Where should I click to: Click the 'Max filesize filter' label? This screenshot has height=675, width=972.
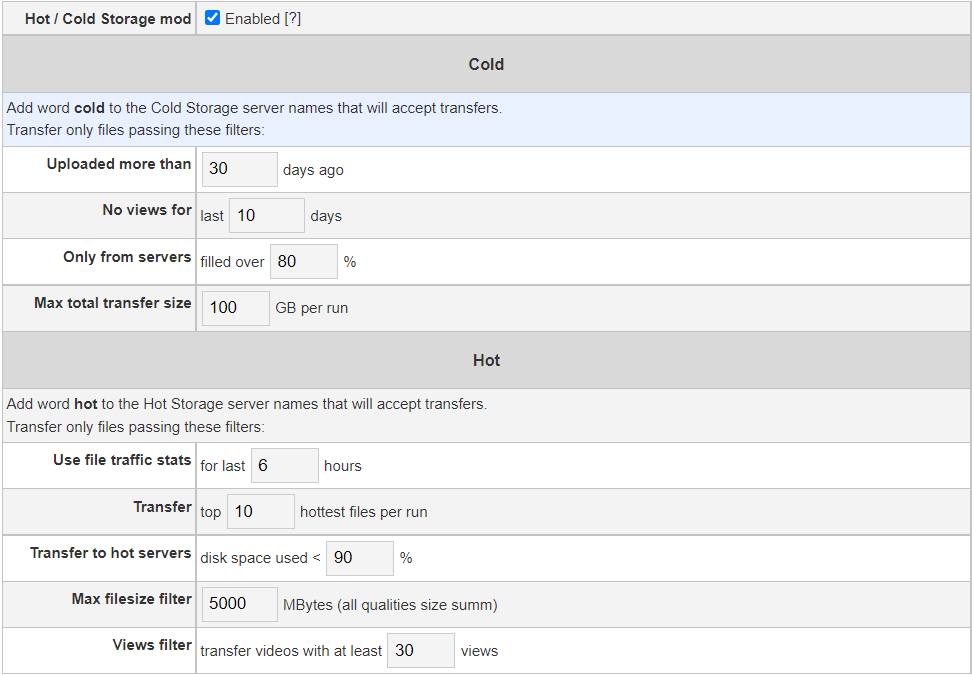(x=131, y=599)
